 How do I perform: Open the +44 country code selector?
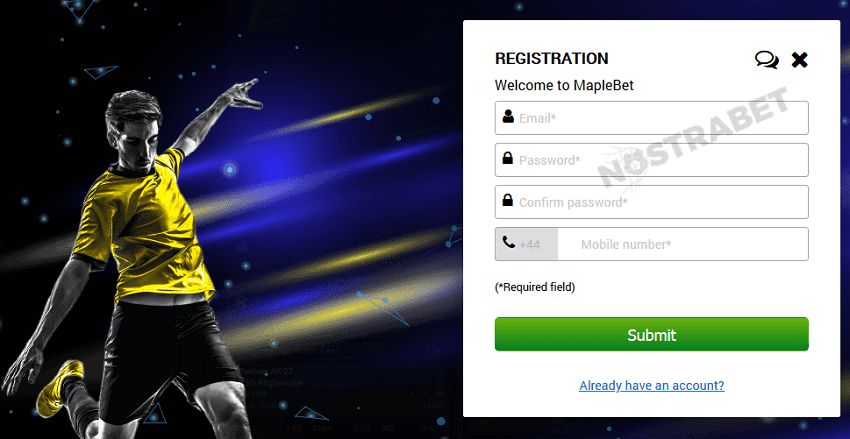(526, 244)
